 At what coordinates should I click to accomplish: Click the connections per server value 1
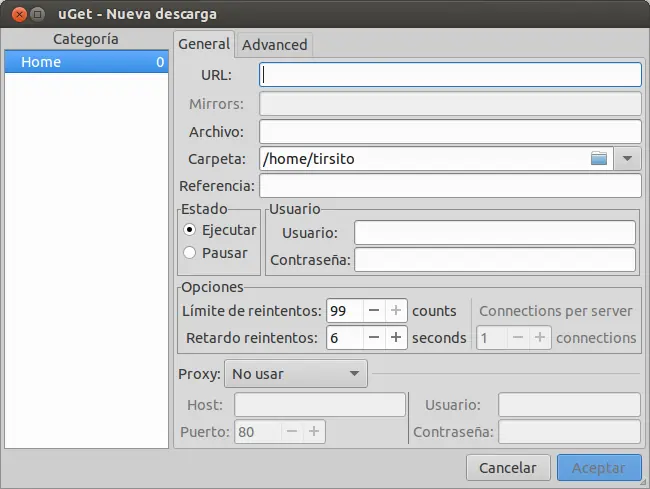pos(492,338)
